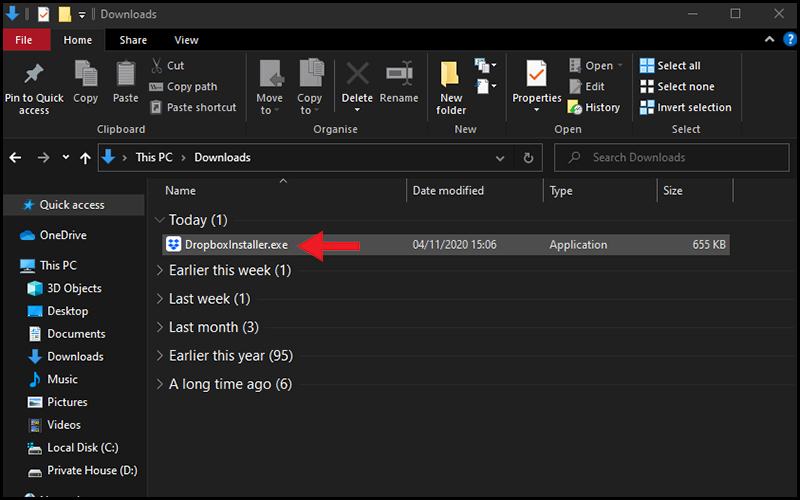Click the Delete X icon
Viewport: 800px width, 500px height.
point(357,76)
